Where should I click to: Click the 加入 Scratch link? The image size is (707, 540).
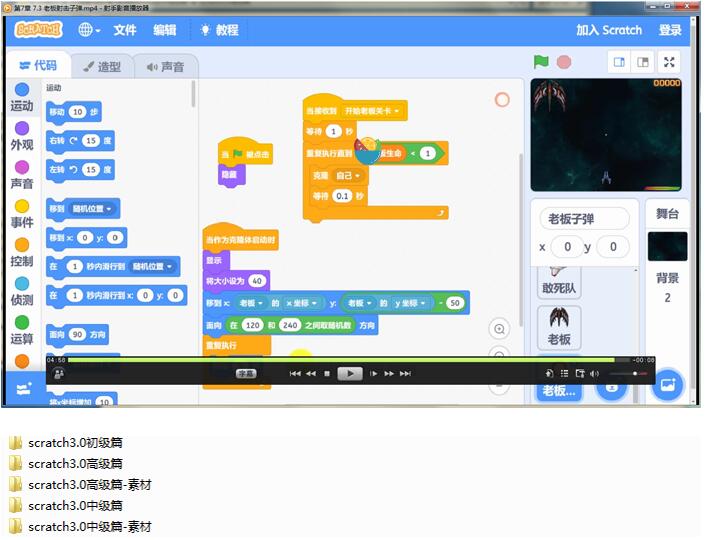[x=609, y=30]
